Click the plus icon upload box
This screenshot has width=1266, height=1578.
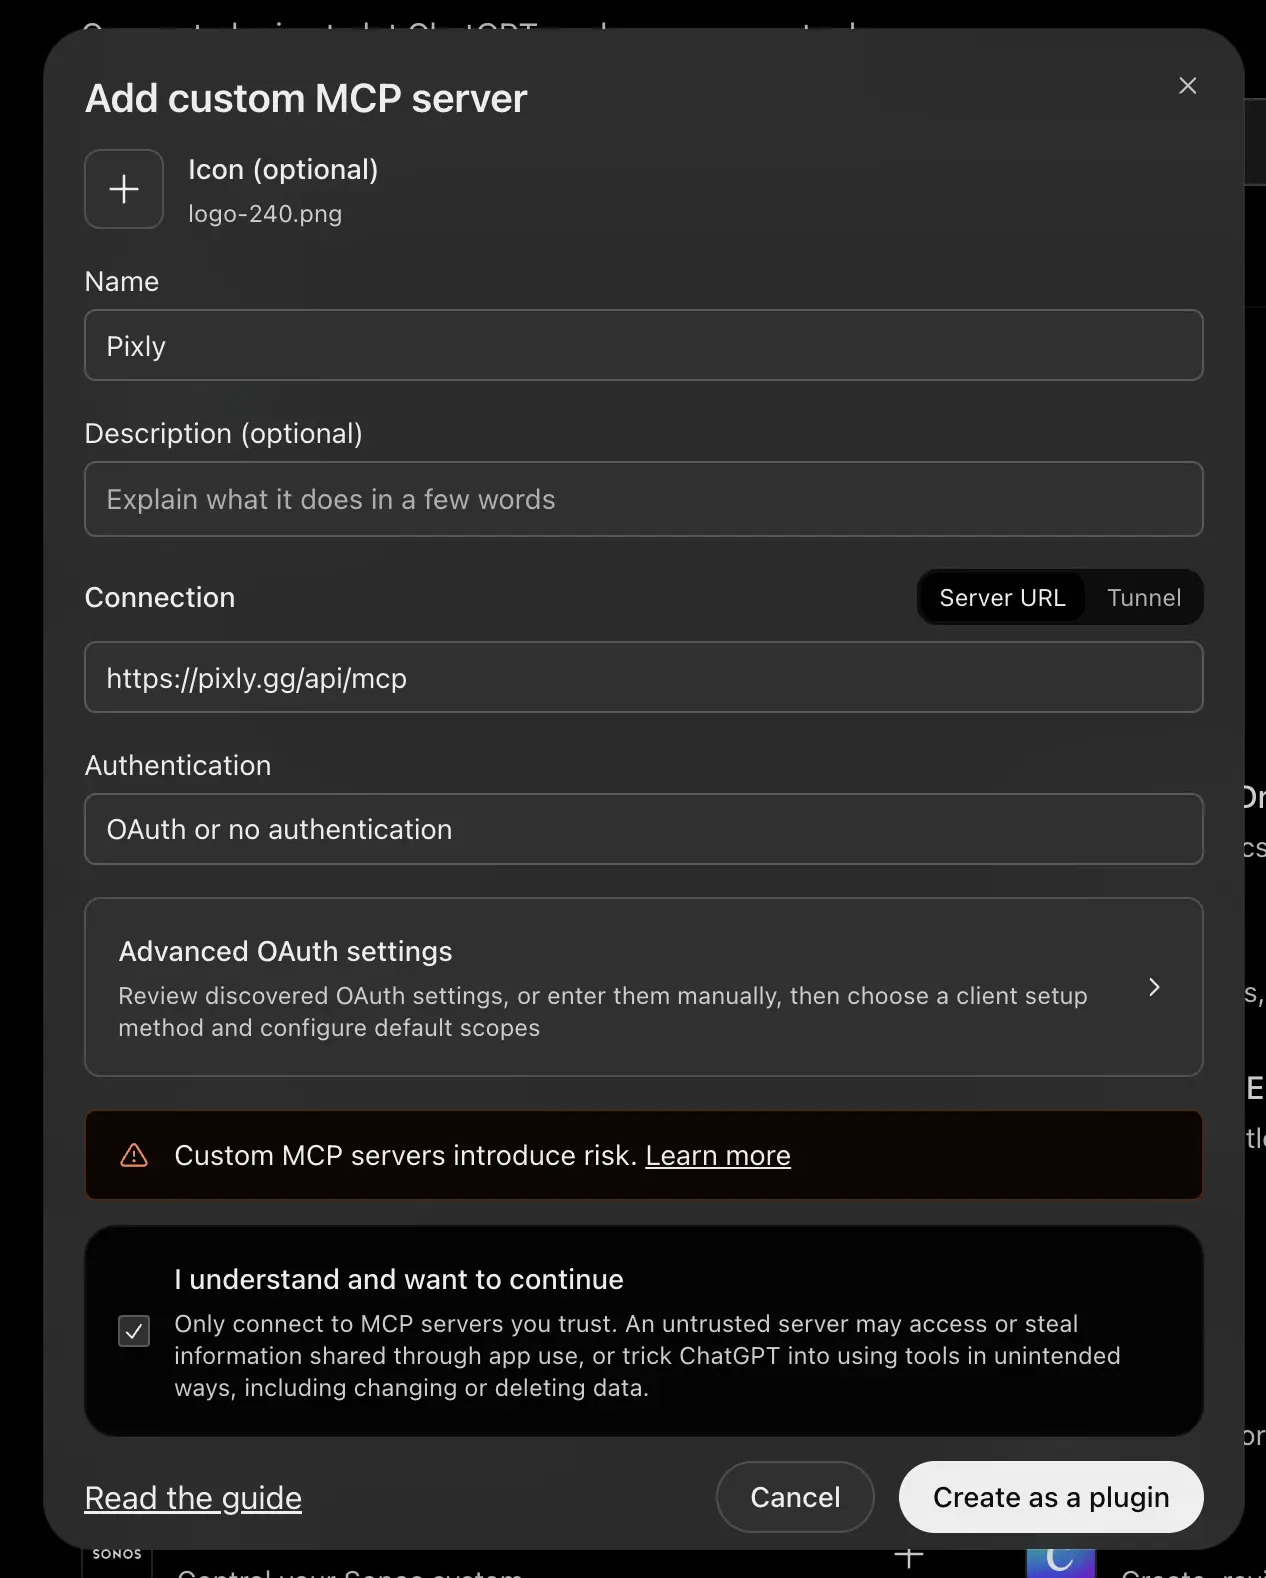124,189
